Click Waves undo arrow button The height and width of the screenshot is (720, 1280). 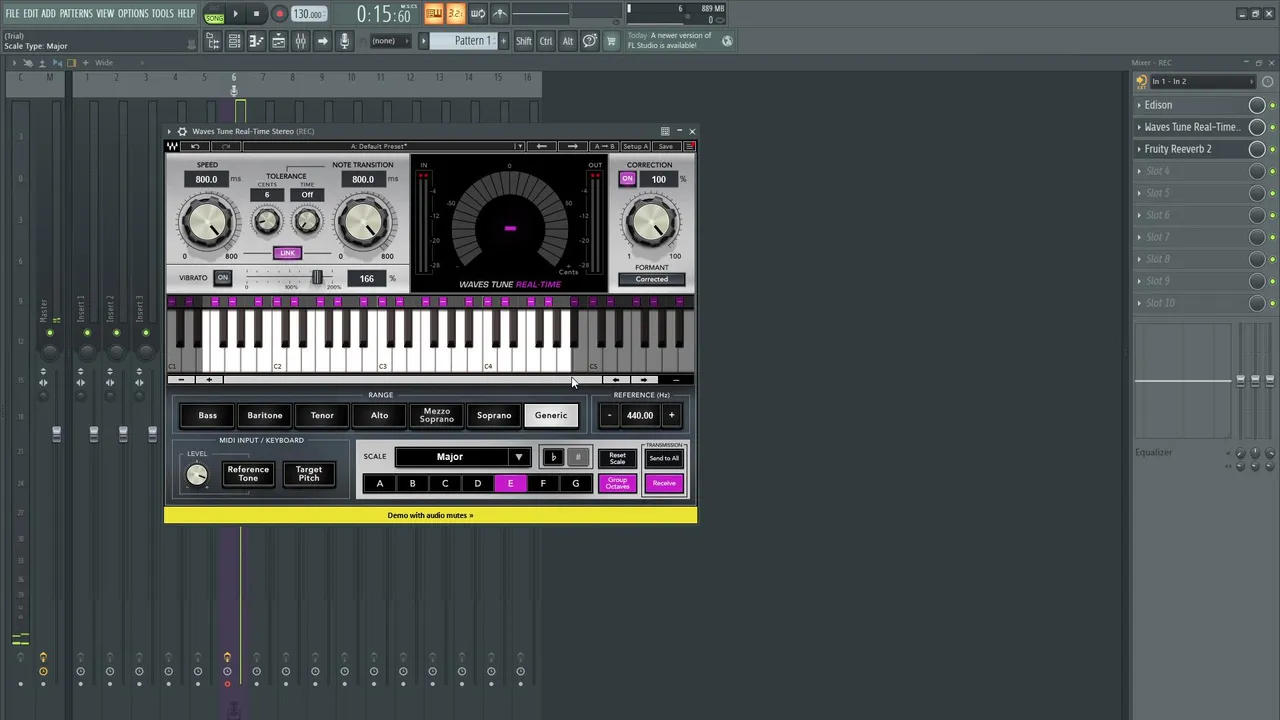click(196, 146)
